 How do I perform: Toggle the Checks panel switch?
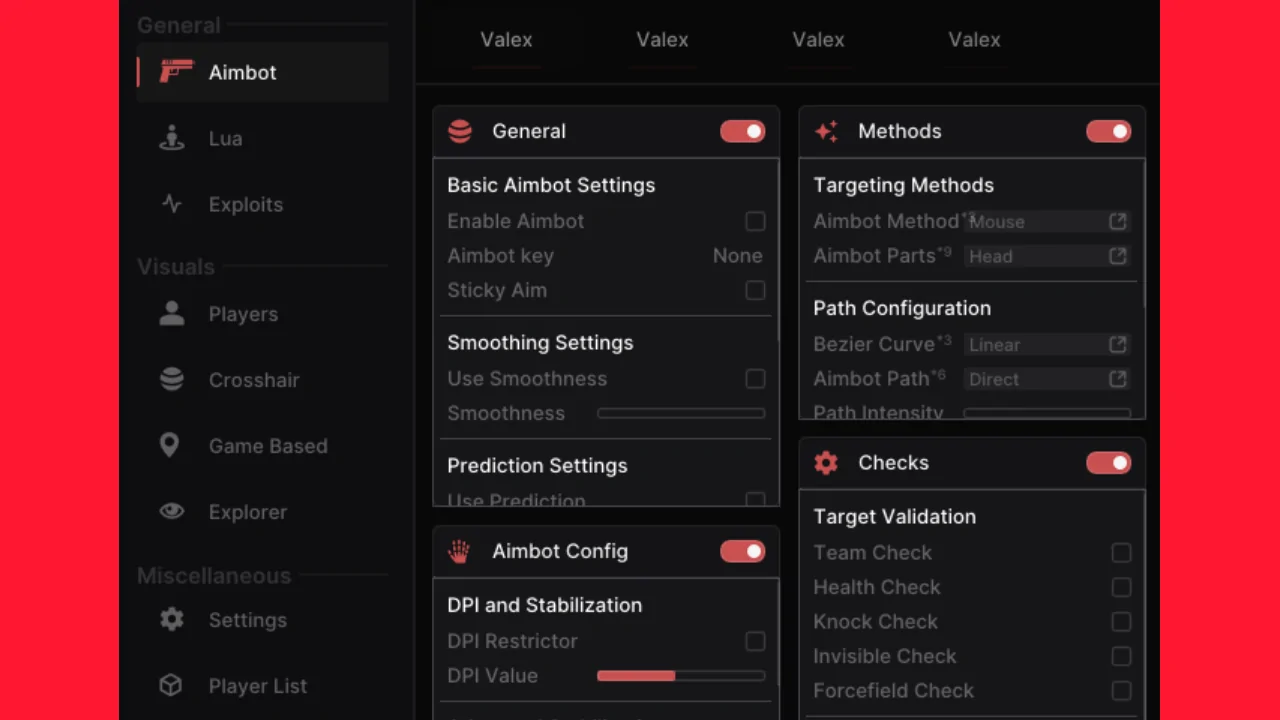(1108, 463)
